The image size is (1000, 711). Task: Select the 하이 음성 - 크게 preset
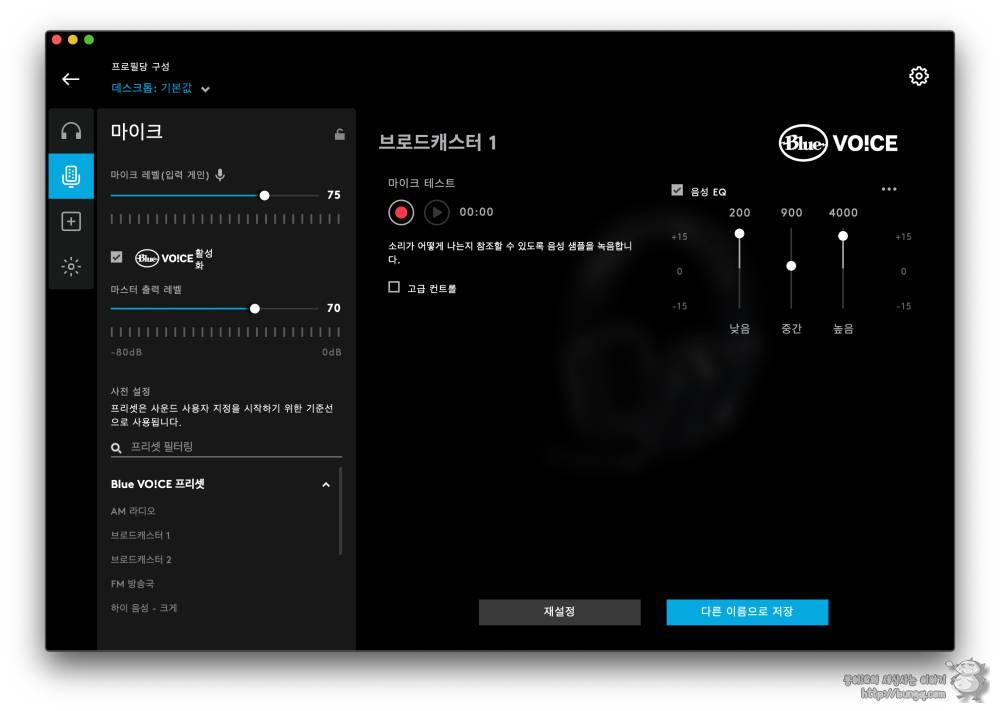coord(143,608)
